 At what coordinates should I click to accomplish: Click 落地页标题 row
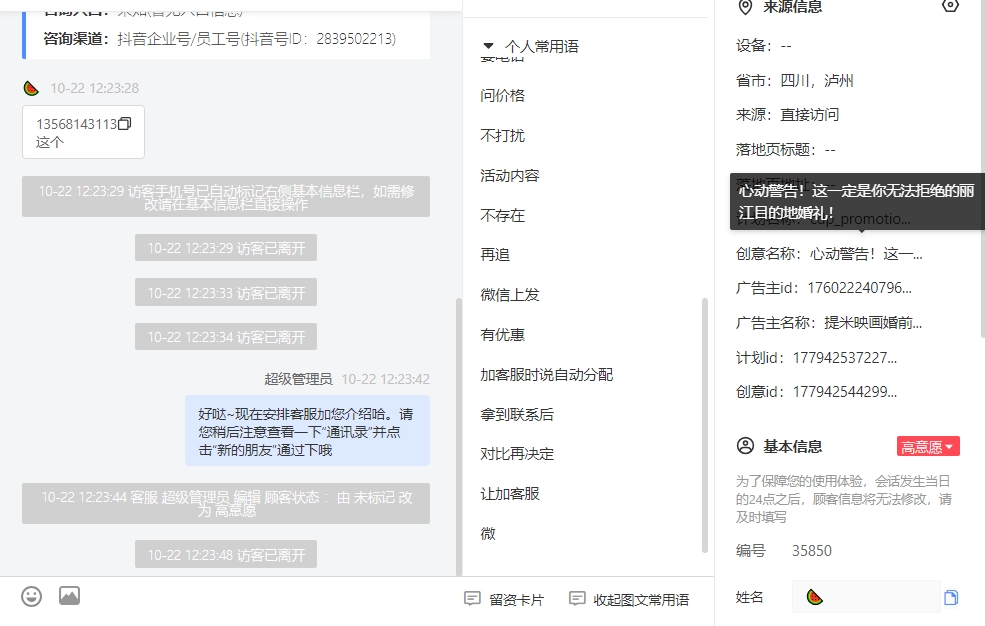click(x=786, y=149)
